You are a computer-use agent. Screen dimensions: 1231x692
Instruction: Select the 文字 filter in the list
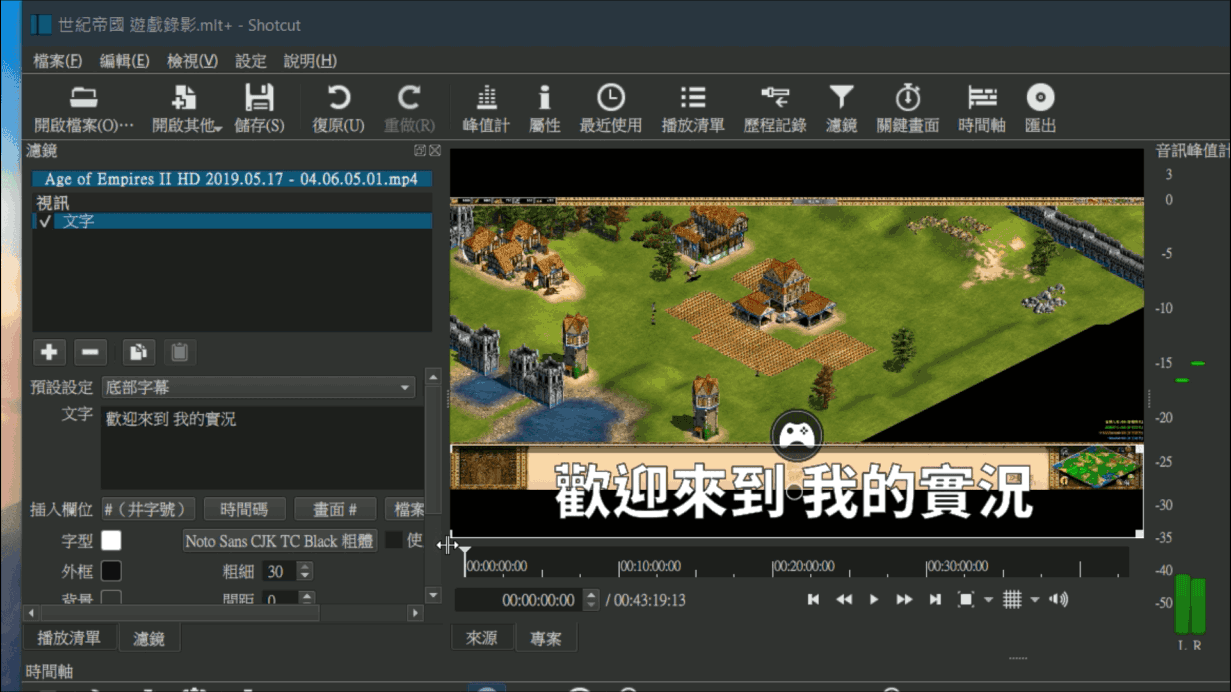tap(232, 221)
